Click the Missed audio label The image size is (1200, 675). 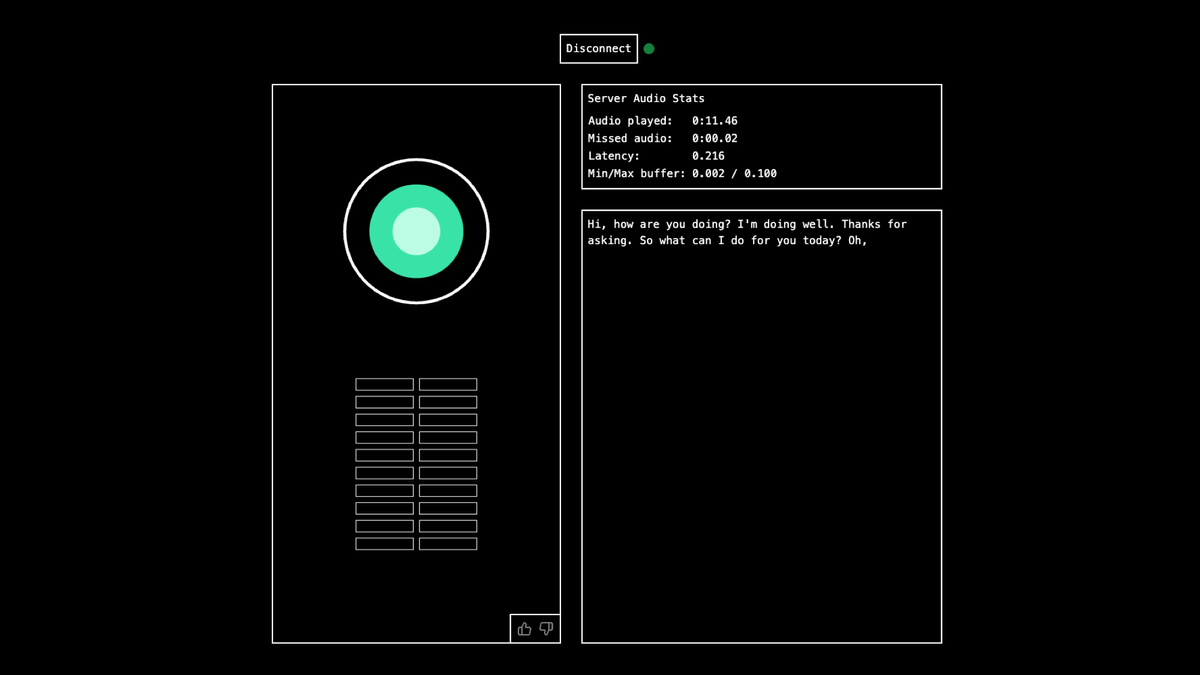pos(630,138)
